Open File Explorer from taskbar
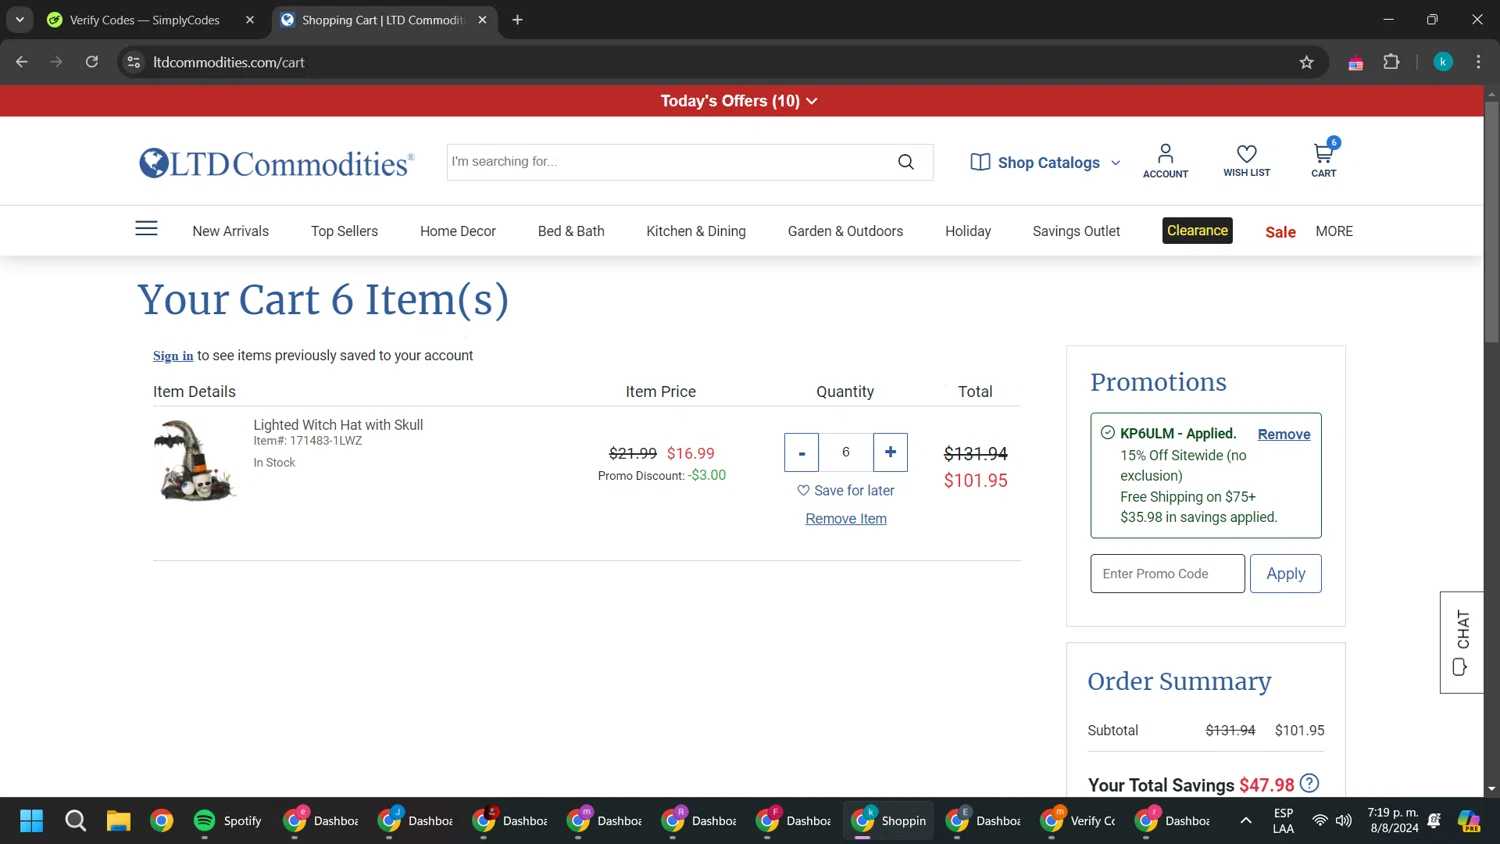The width and height of the screenshot is (1500, 844). pos(118,821)
